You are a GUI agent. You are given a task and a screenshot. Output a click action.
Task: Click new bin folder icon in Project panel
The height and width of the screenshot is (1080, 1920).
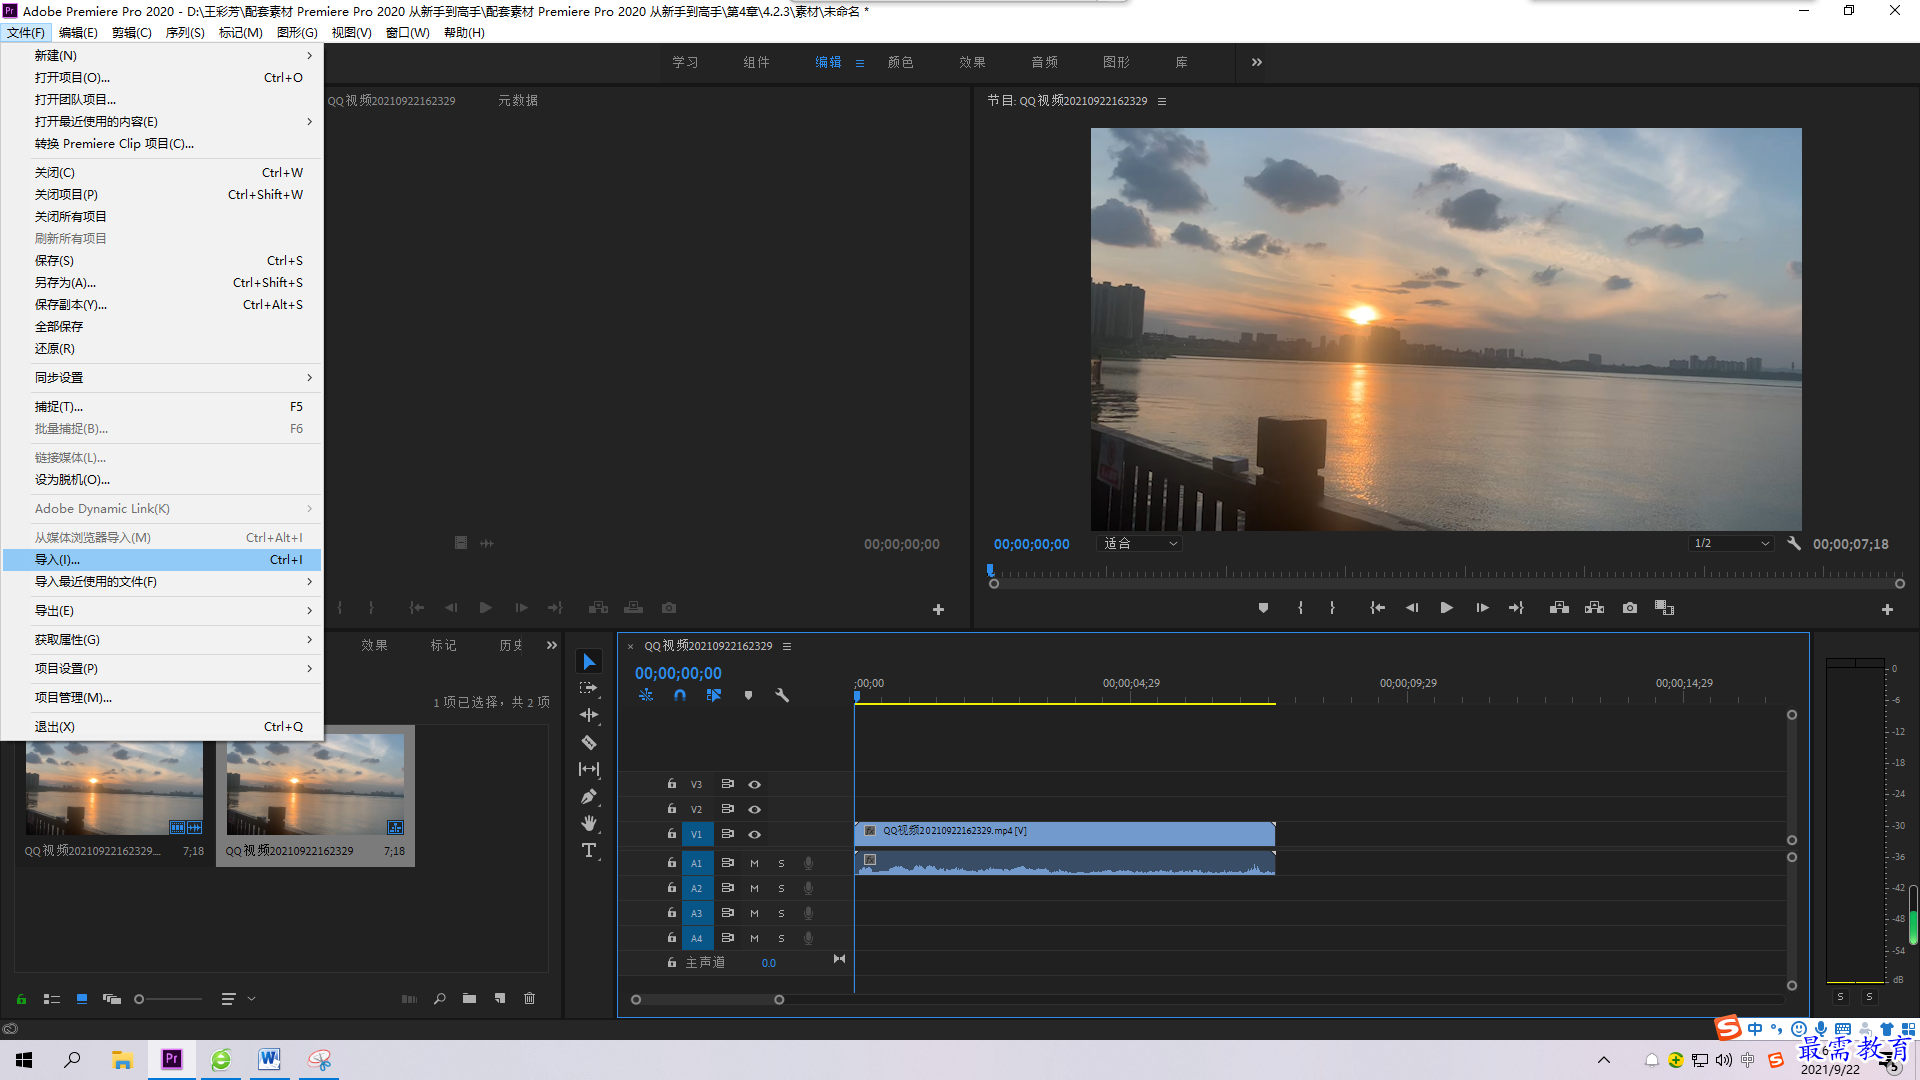[x=469, y=998]
